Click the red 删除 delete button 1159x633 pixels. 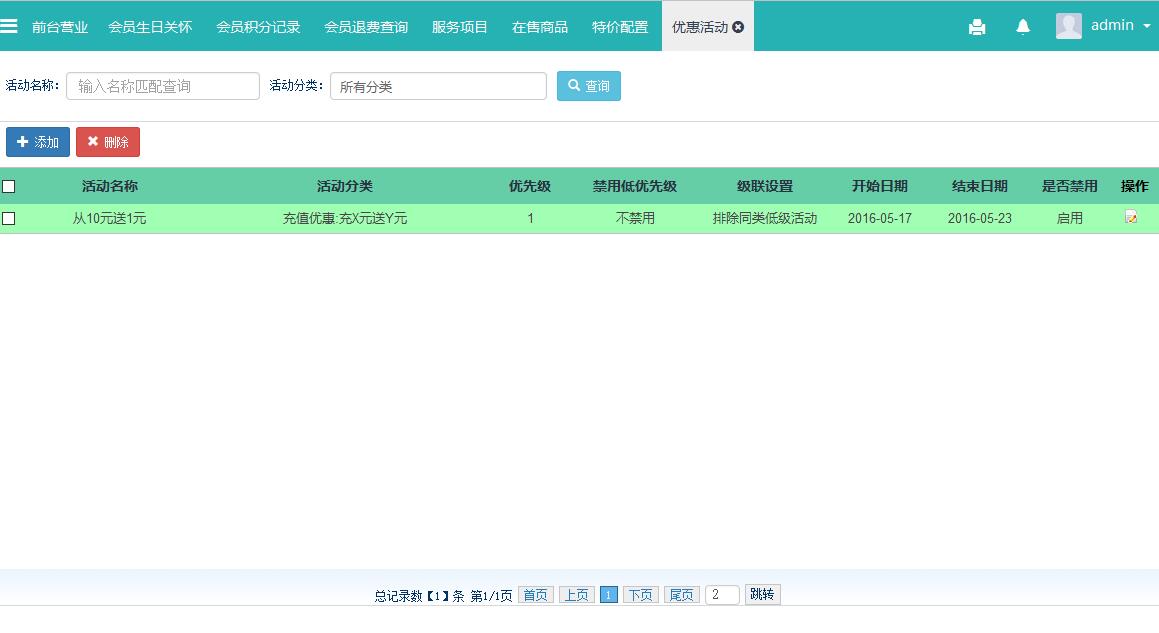pyautogui.click(x=108, y=142)
